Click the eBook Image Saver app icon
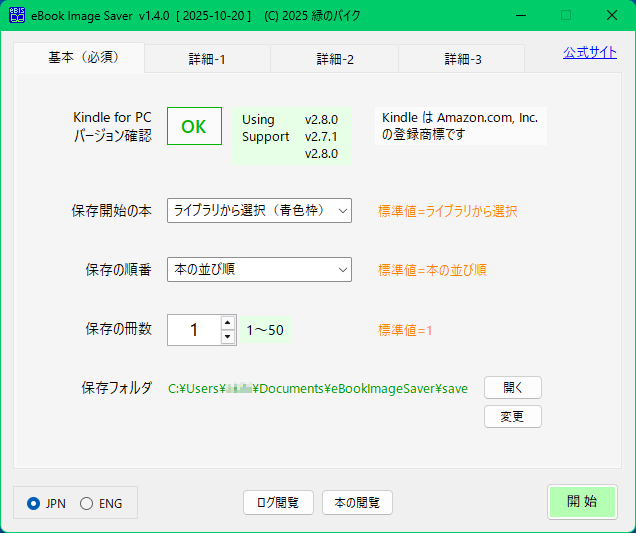The height and width of the screenshot is (533, 636). tap(17, 15)
